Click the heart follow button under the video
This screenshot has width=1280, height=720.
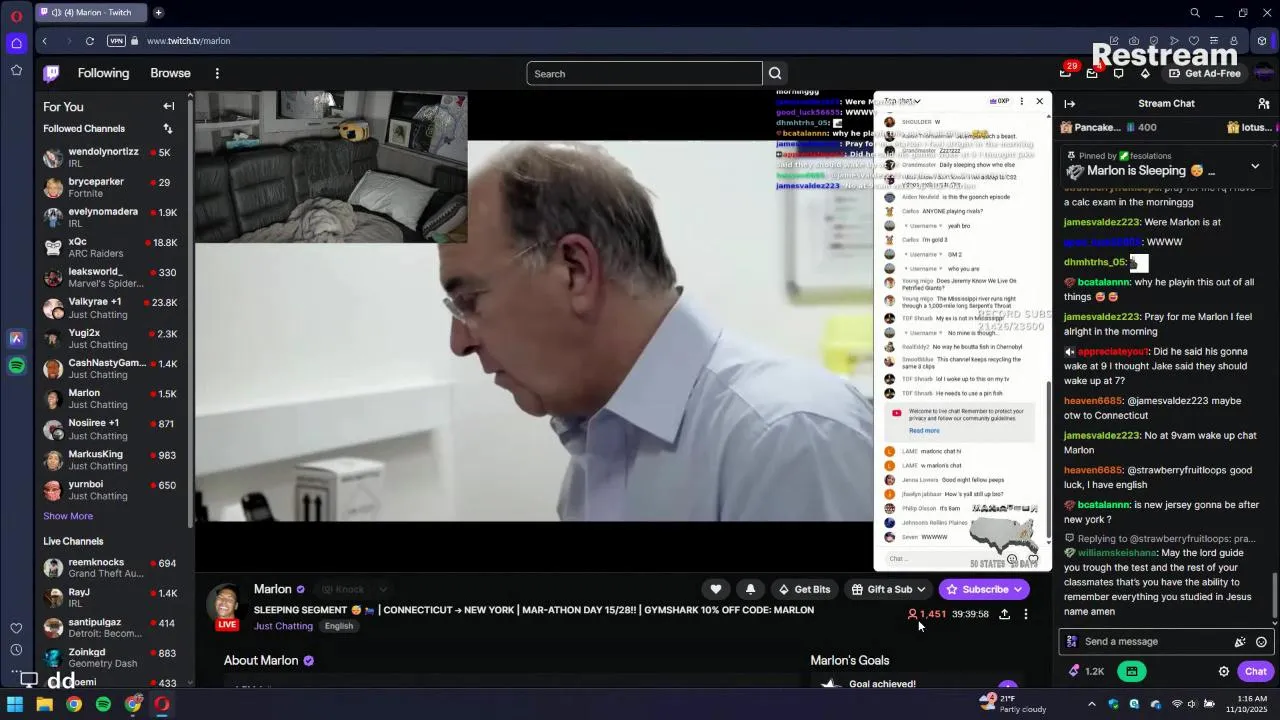[x=716, y=589]
